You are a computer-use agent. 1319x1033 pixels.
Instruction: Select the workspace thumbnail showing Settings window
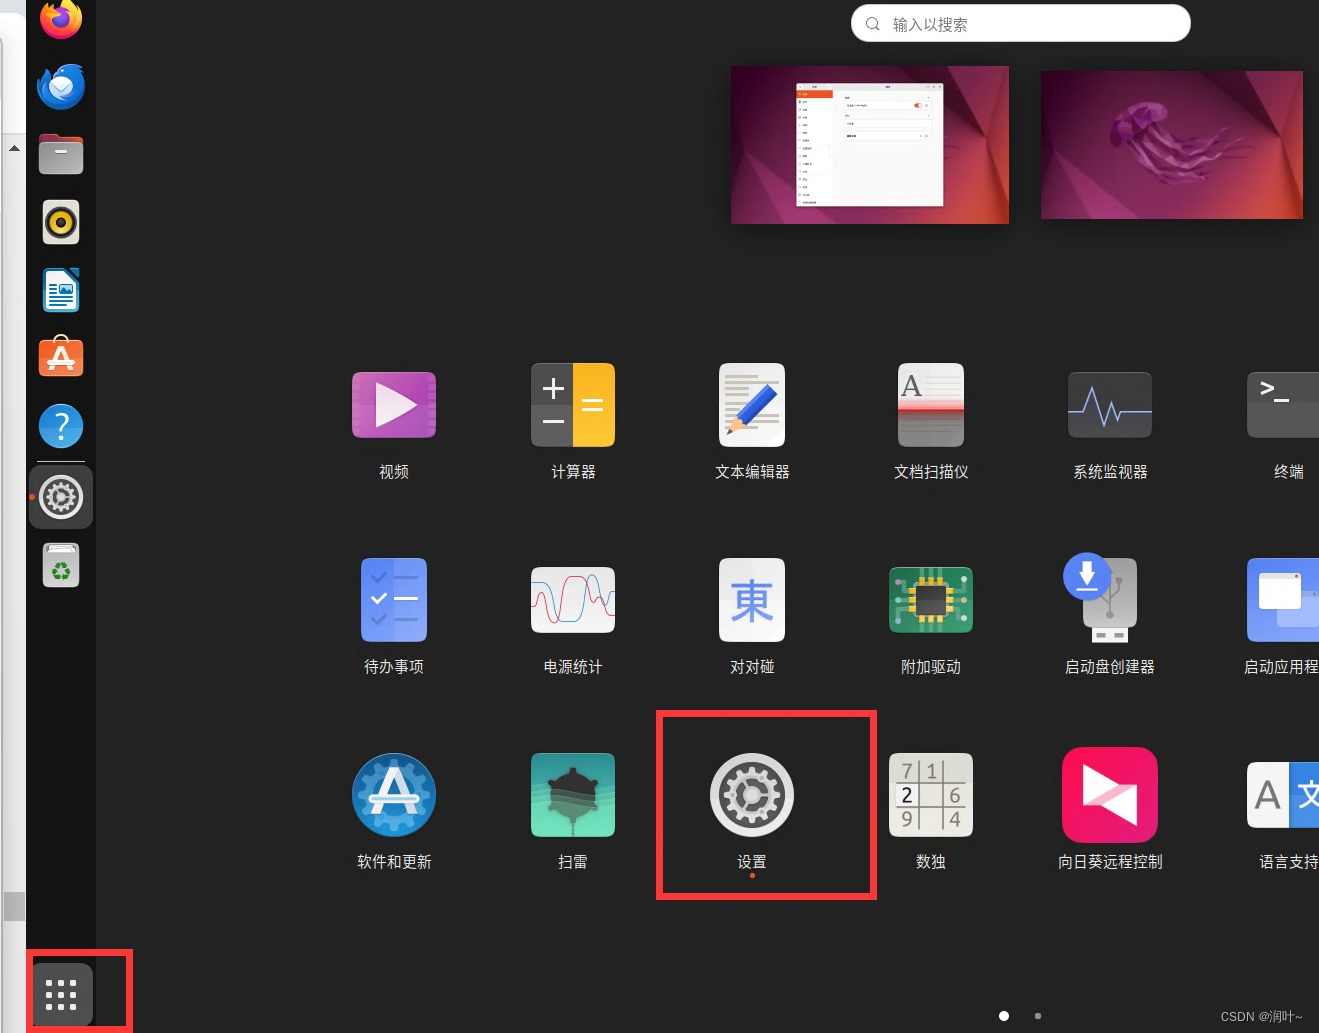pyautogui.click(x=870, y=145)
